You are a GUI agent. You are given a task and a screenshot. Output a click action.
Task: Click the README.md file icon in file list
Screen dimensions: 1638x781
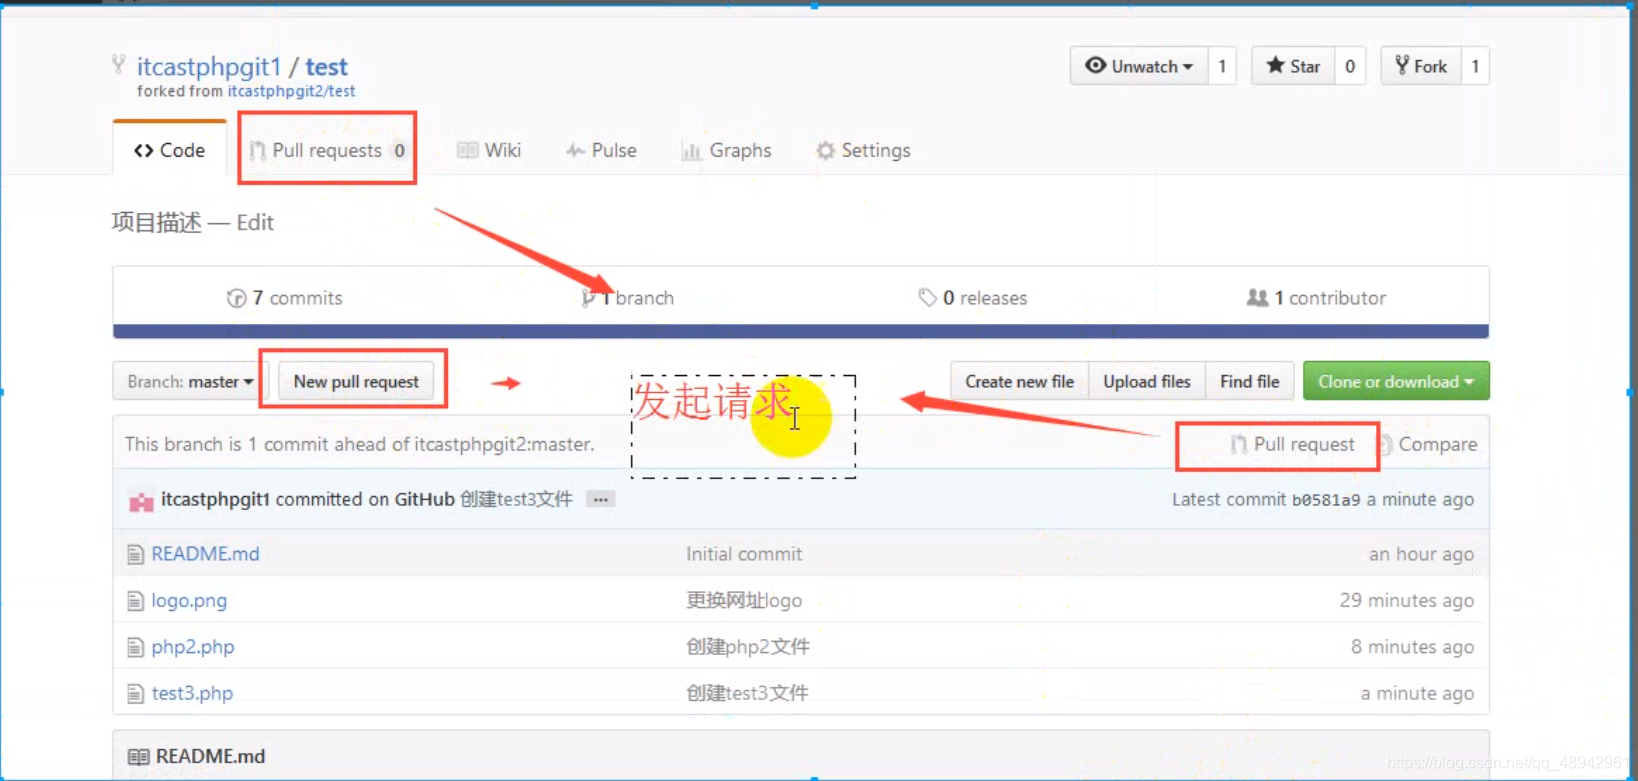point(135,554)
